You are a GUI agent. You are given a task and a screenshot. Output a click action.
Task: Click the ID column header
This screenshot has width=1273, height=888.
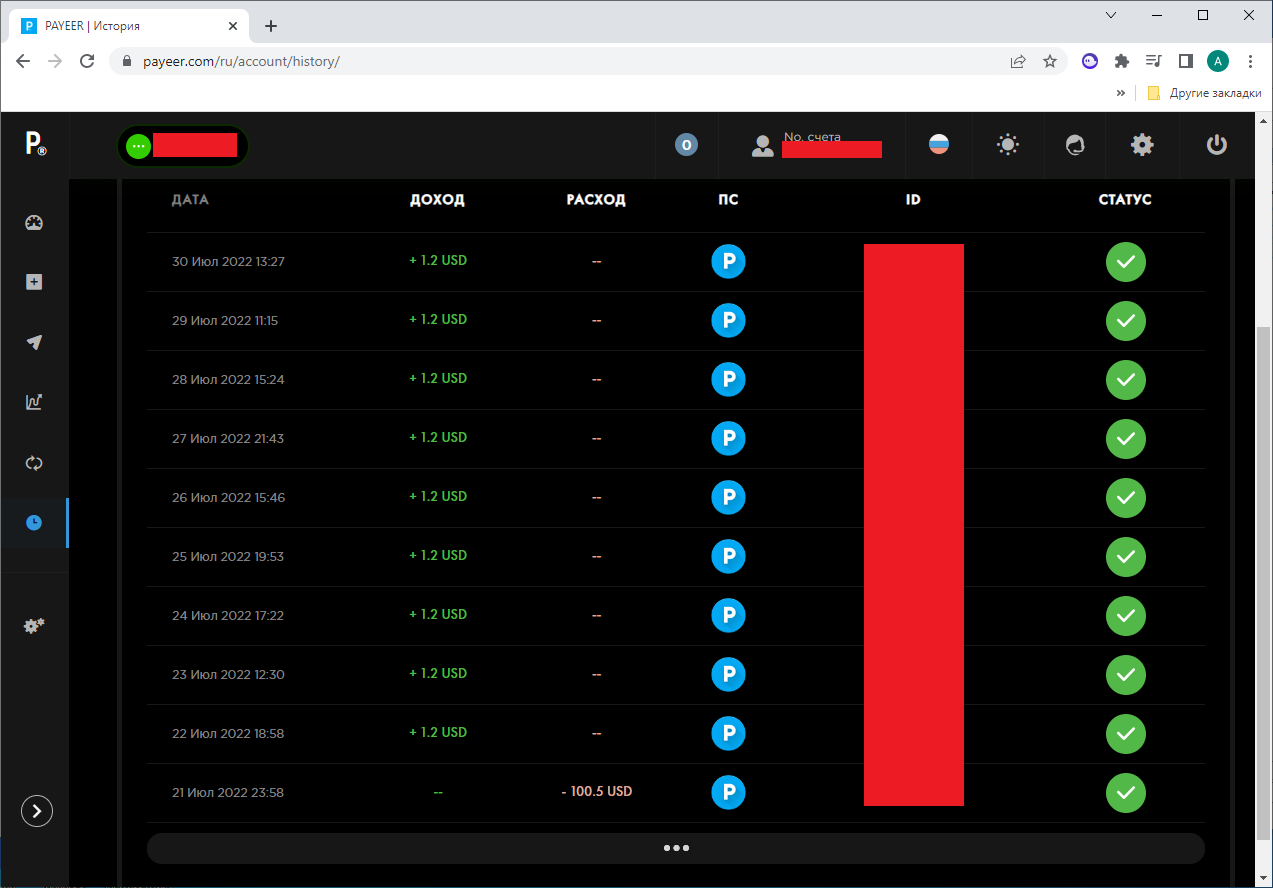(x=913, y=200)
